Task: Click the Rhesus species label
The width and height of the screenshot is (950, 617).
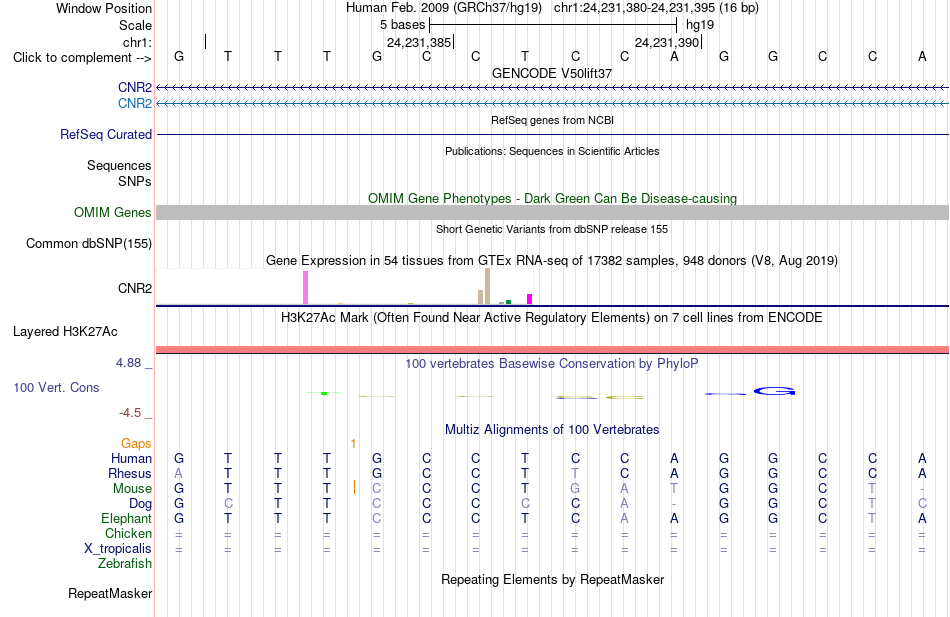Action: pyautogui.click(x=130, y=474)
